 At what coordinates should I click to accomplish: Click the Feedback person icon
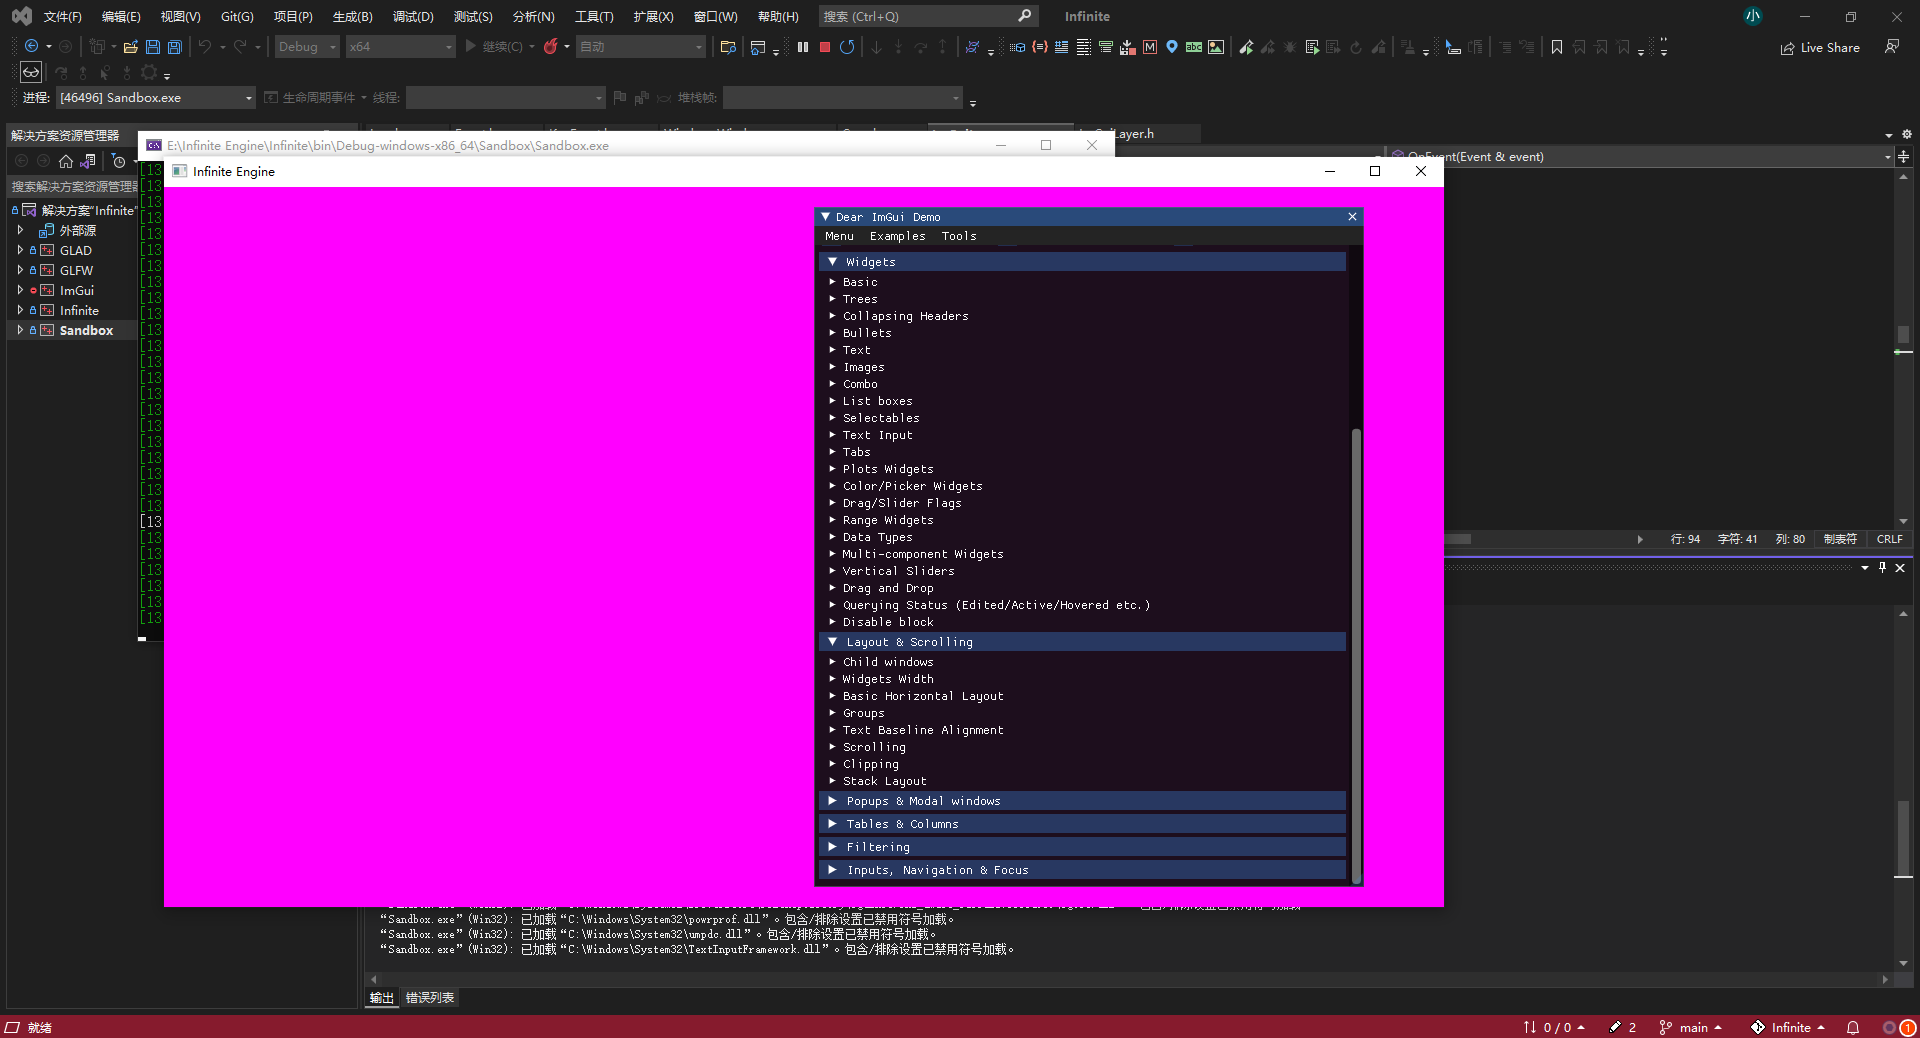tap(1892, 47)
